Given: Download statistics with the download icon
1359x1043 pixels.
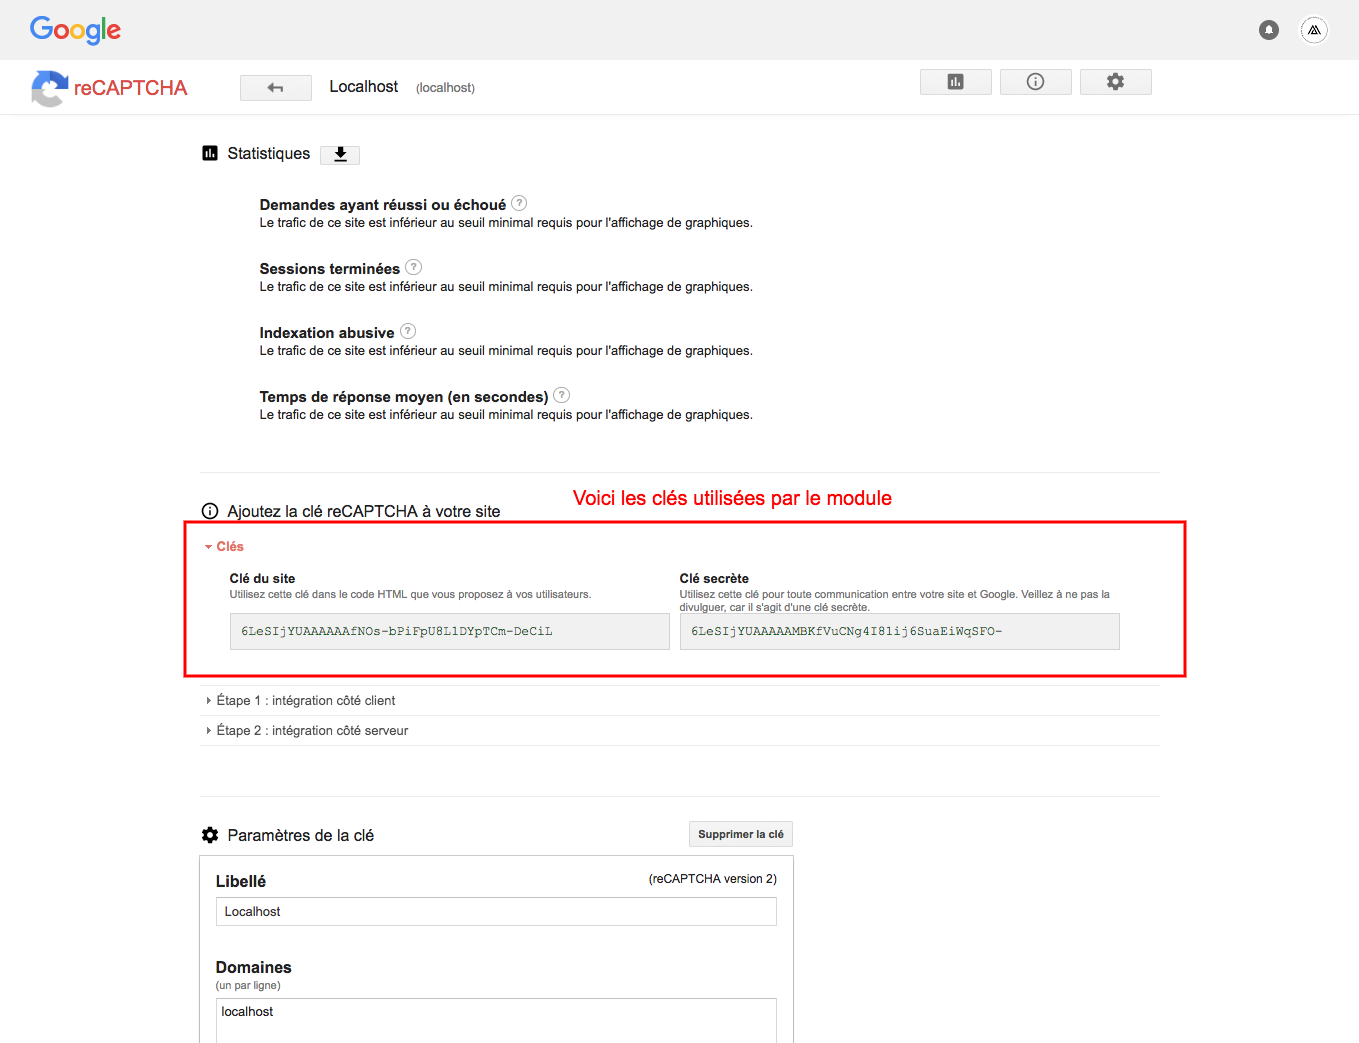Looking at the screenshot, I should [x=340, y=154].
